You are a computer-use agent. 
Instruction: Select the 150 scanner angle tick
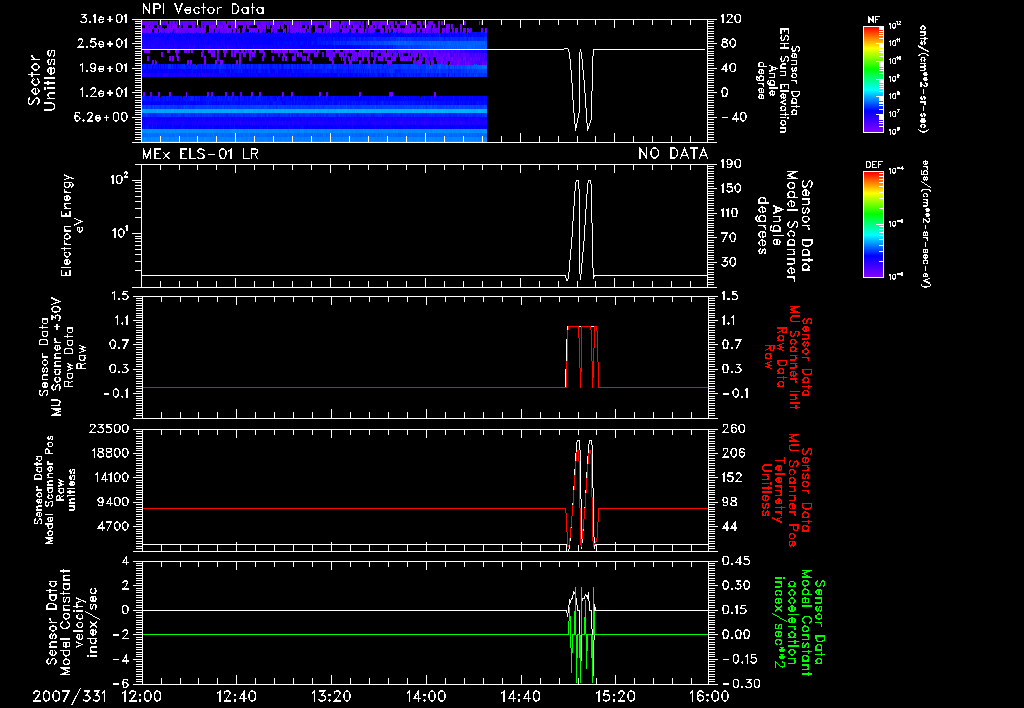pyautogui.click(x=731, y=188)
